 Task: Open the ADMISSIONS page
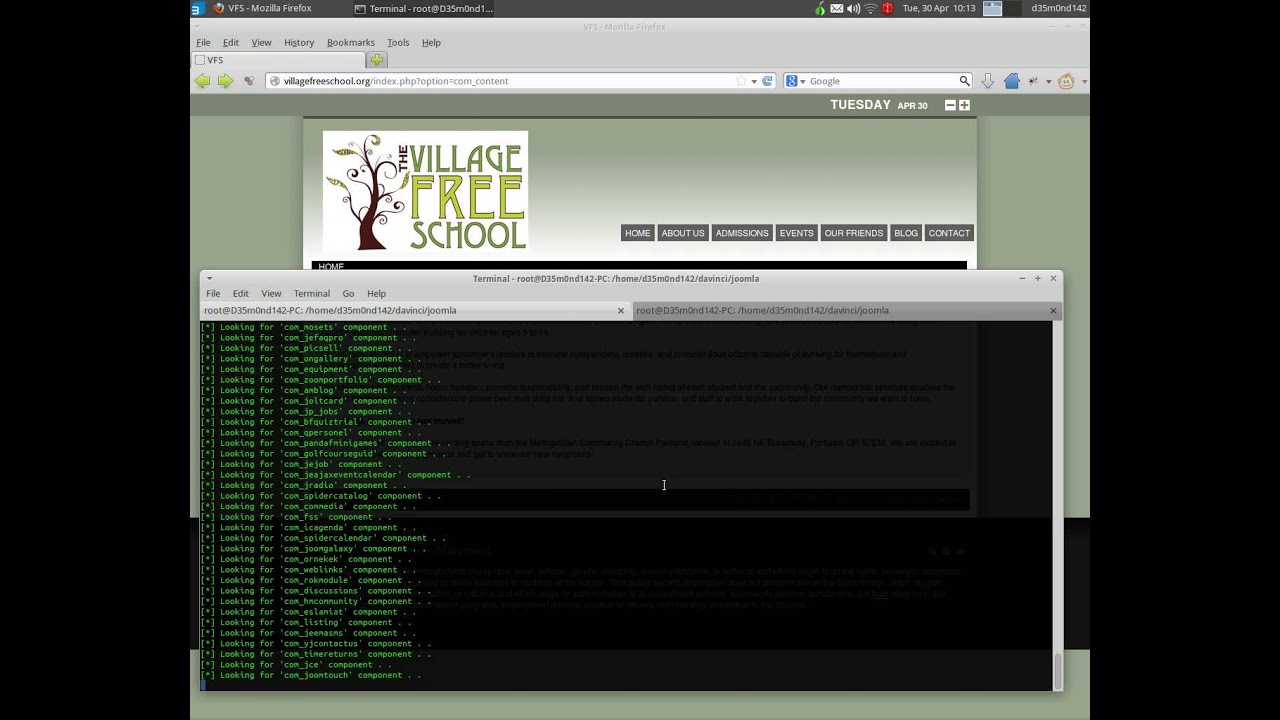pyautogui.click(x=742, y=233)
